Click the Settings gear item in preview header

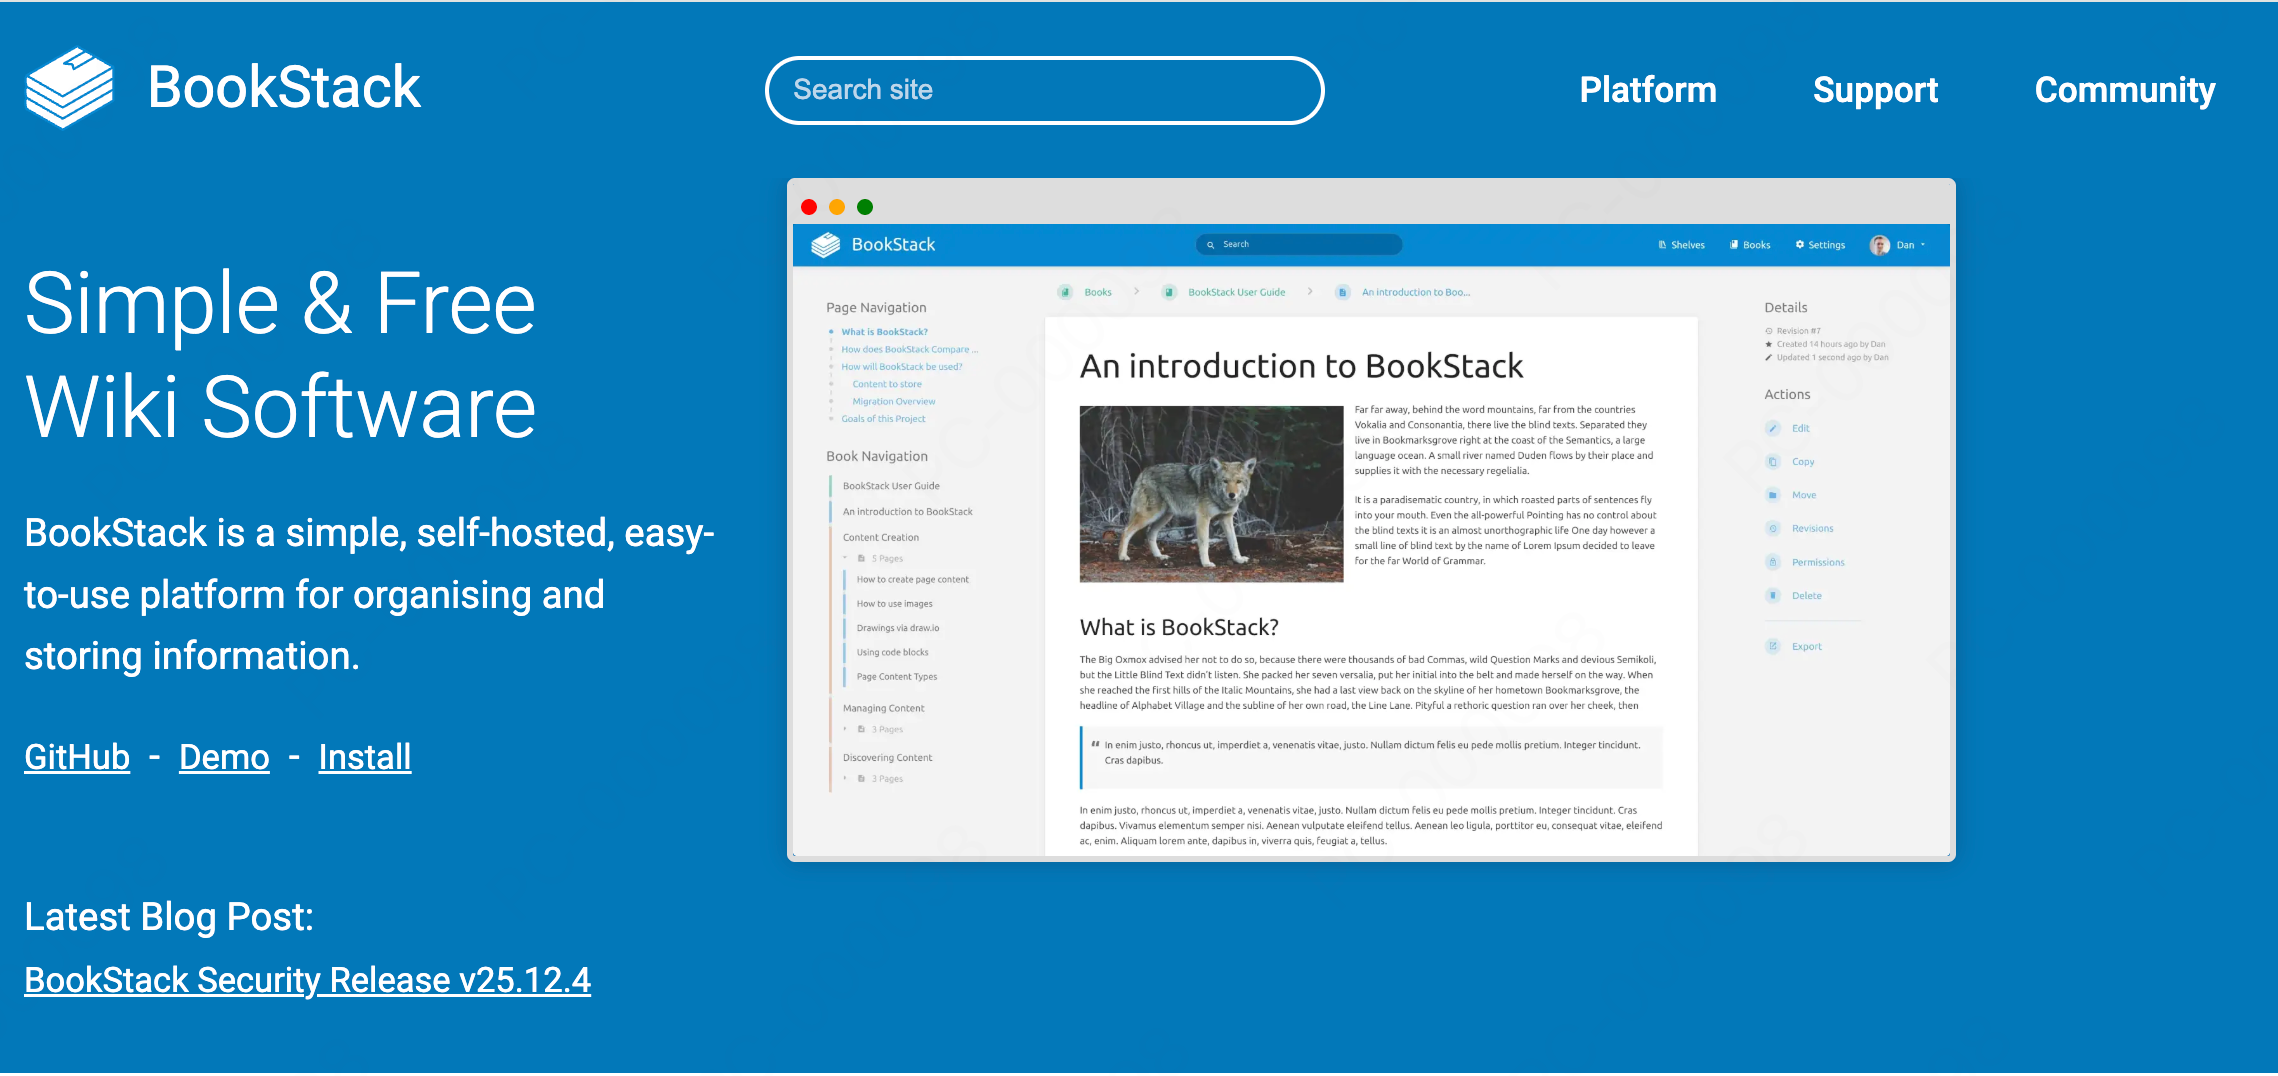(1820, 245)
